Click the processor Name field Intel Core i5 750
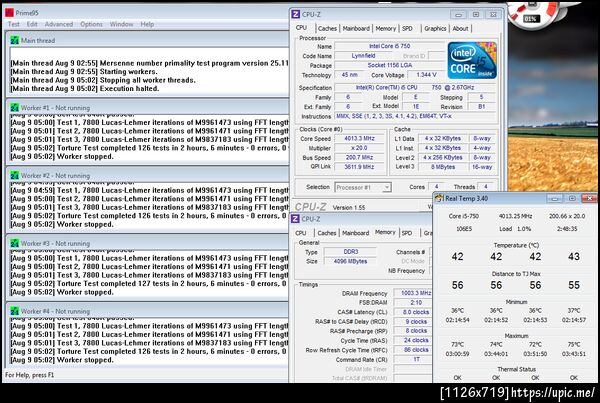The height and width of the screenshot is (403, 600). (390, 46)
